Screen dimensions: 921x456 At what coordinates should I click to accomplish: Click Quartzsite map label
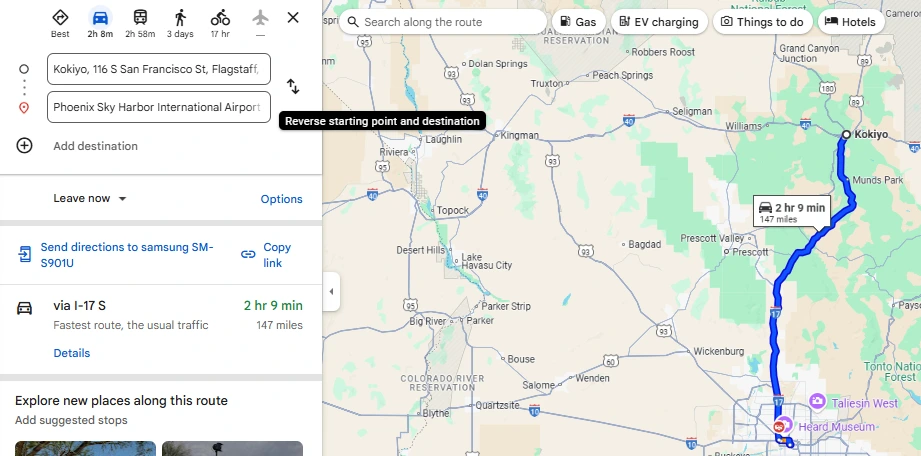click(x=498, y=405)
